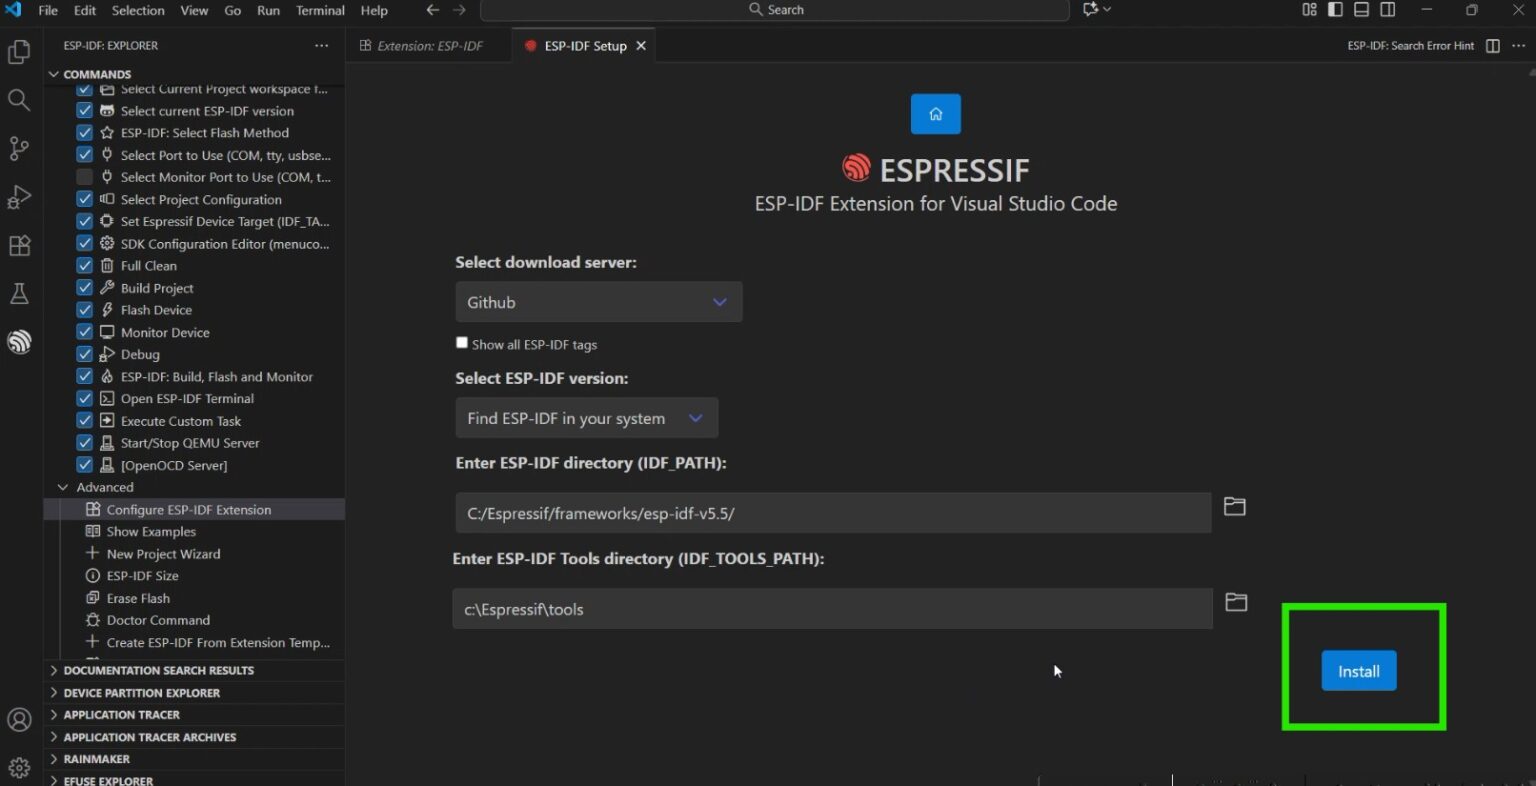Open the Terminal menu
Screen dimensions: 1536x786
pos(320,10)
